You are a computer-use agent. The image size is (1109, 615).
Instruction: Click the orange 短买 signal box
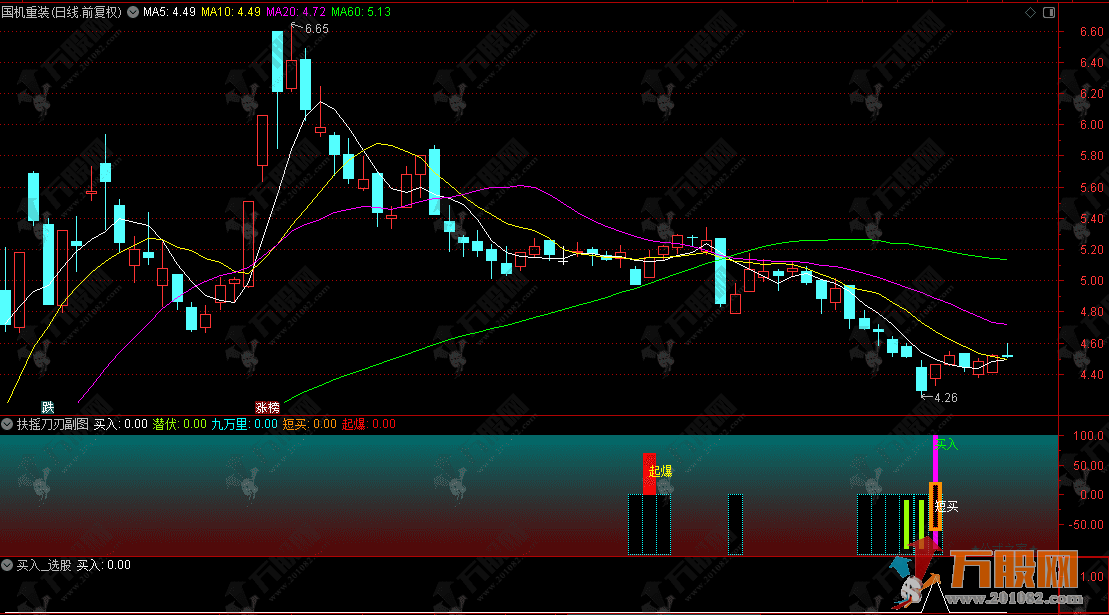coord(935,506)
